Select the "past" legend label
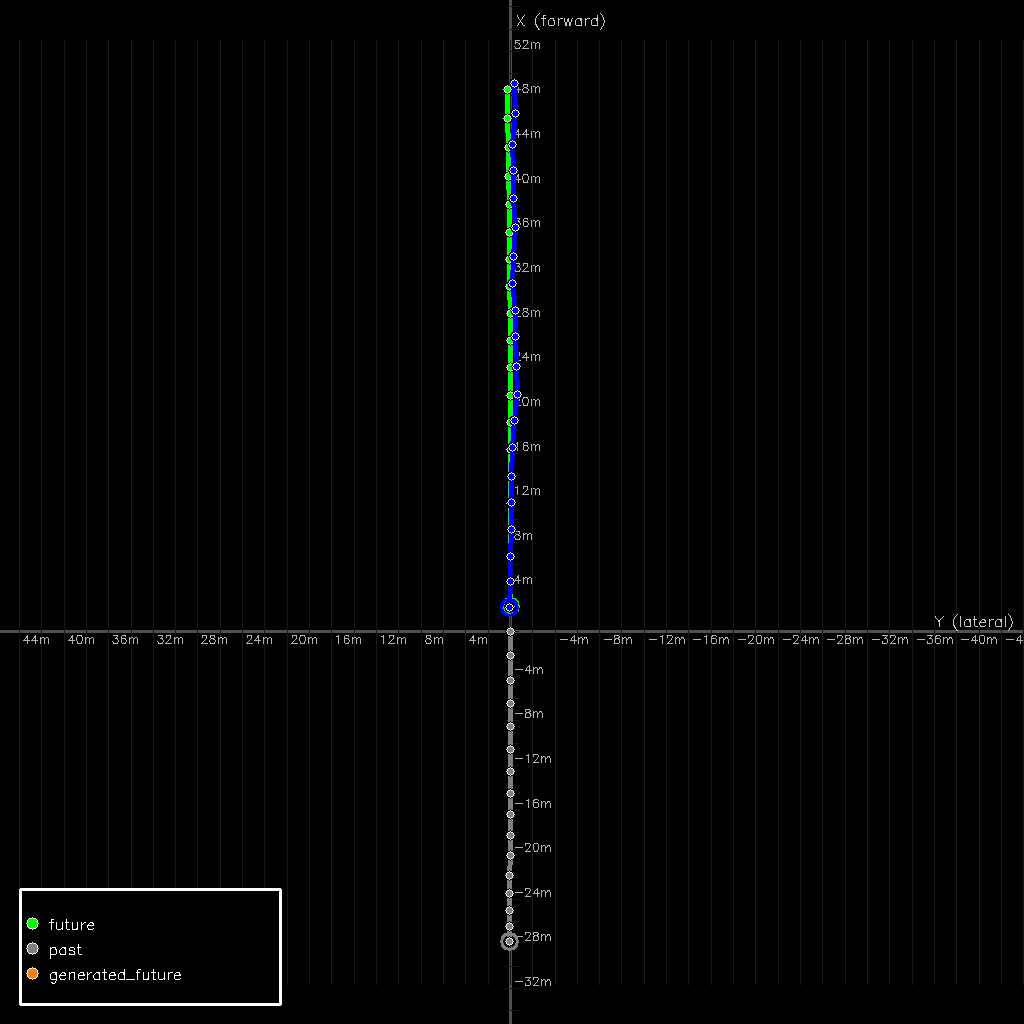 tap(65, 950)
